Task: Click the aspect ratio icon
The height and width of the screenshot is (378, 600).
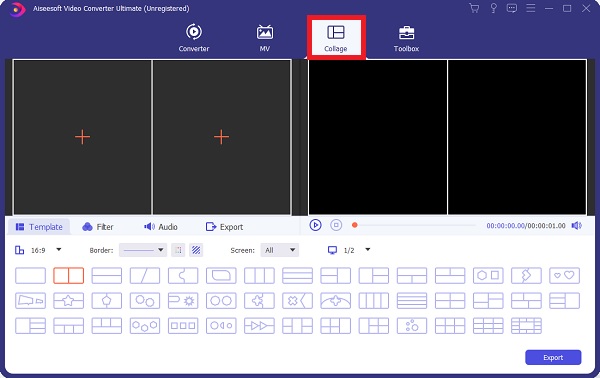Action: (19, 250)
